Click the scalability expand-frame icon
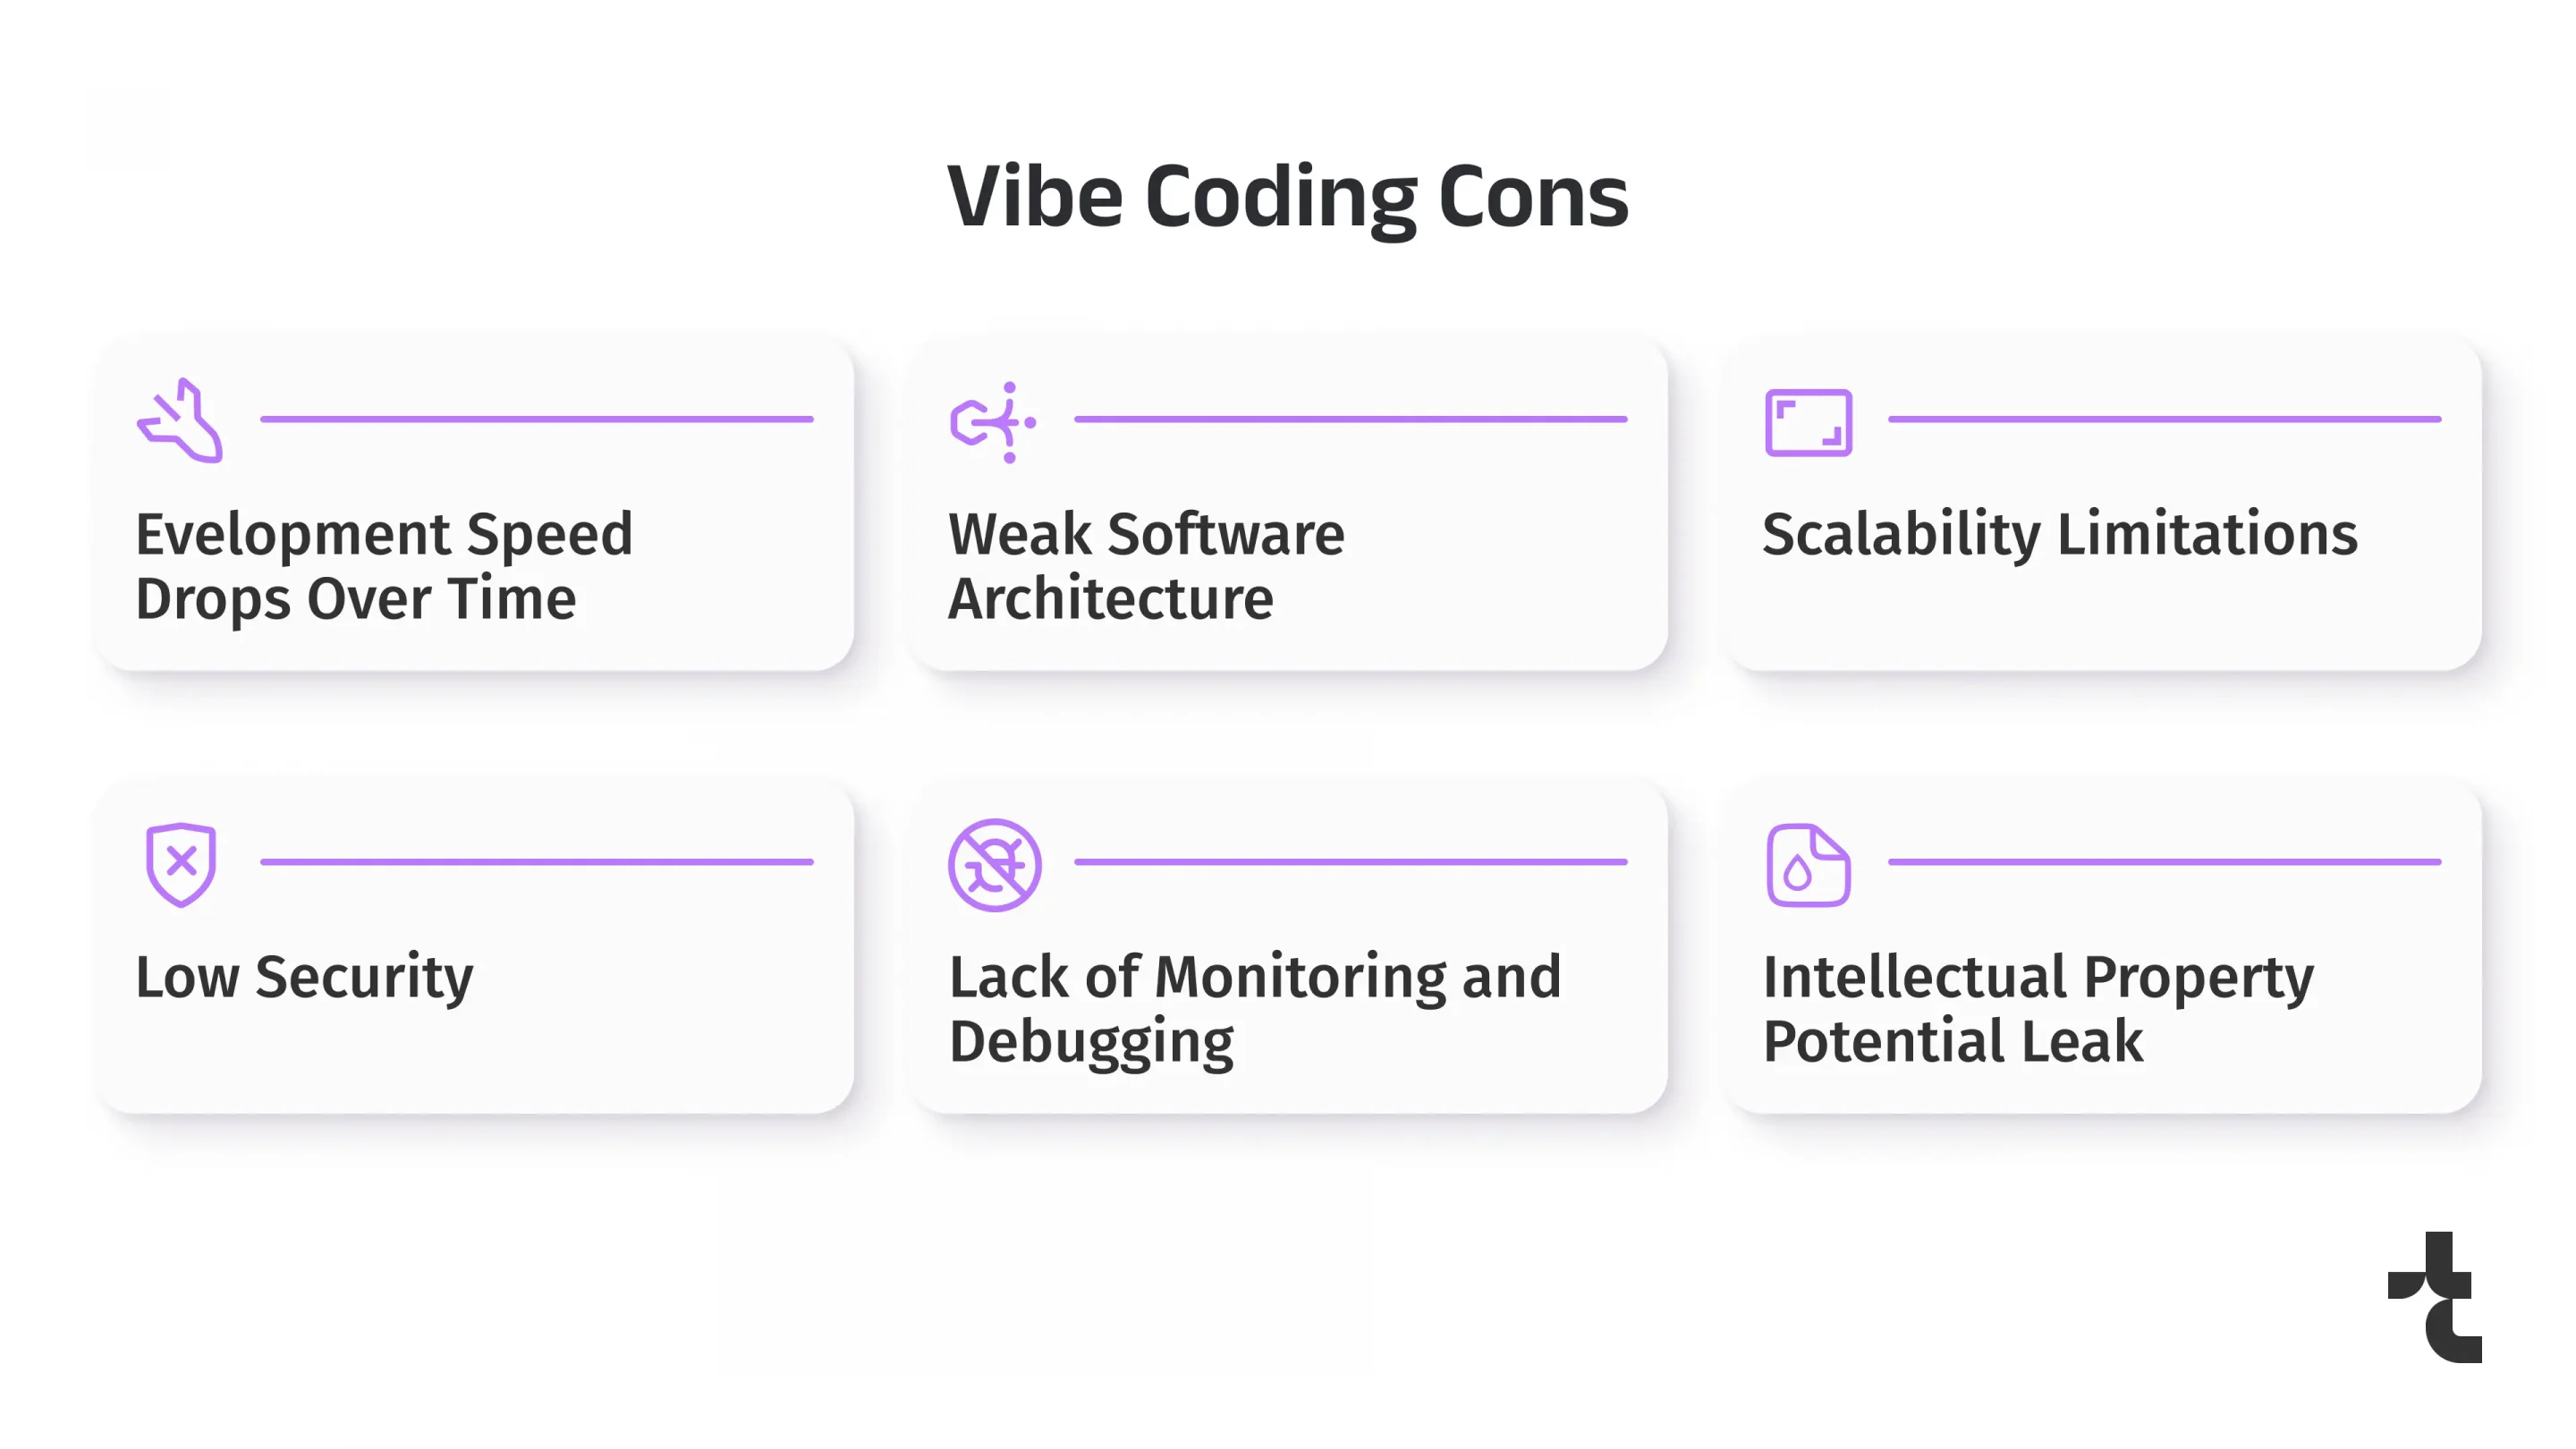 (1808, 422)
